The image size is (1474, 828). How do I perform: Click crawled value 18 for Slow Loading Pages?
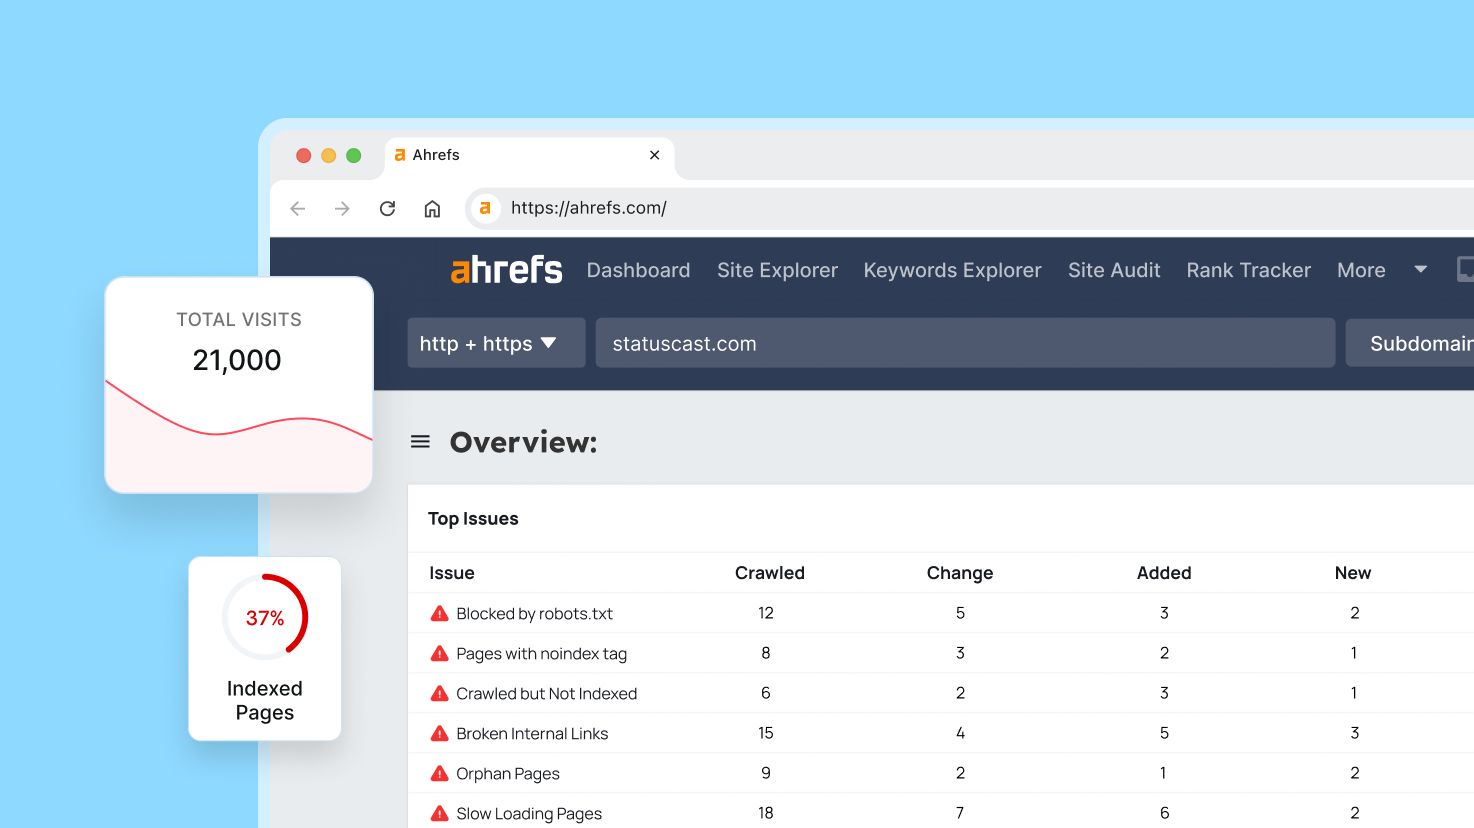point(766,813)
